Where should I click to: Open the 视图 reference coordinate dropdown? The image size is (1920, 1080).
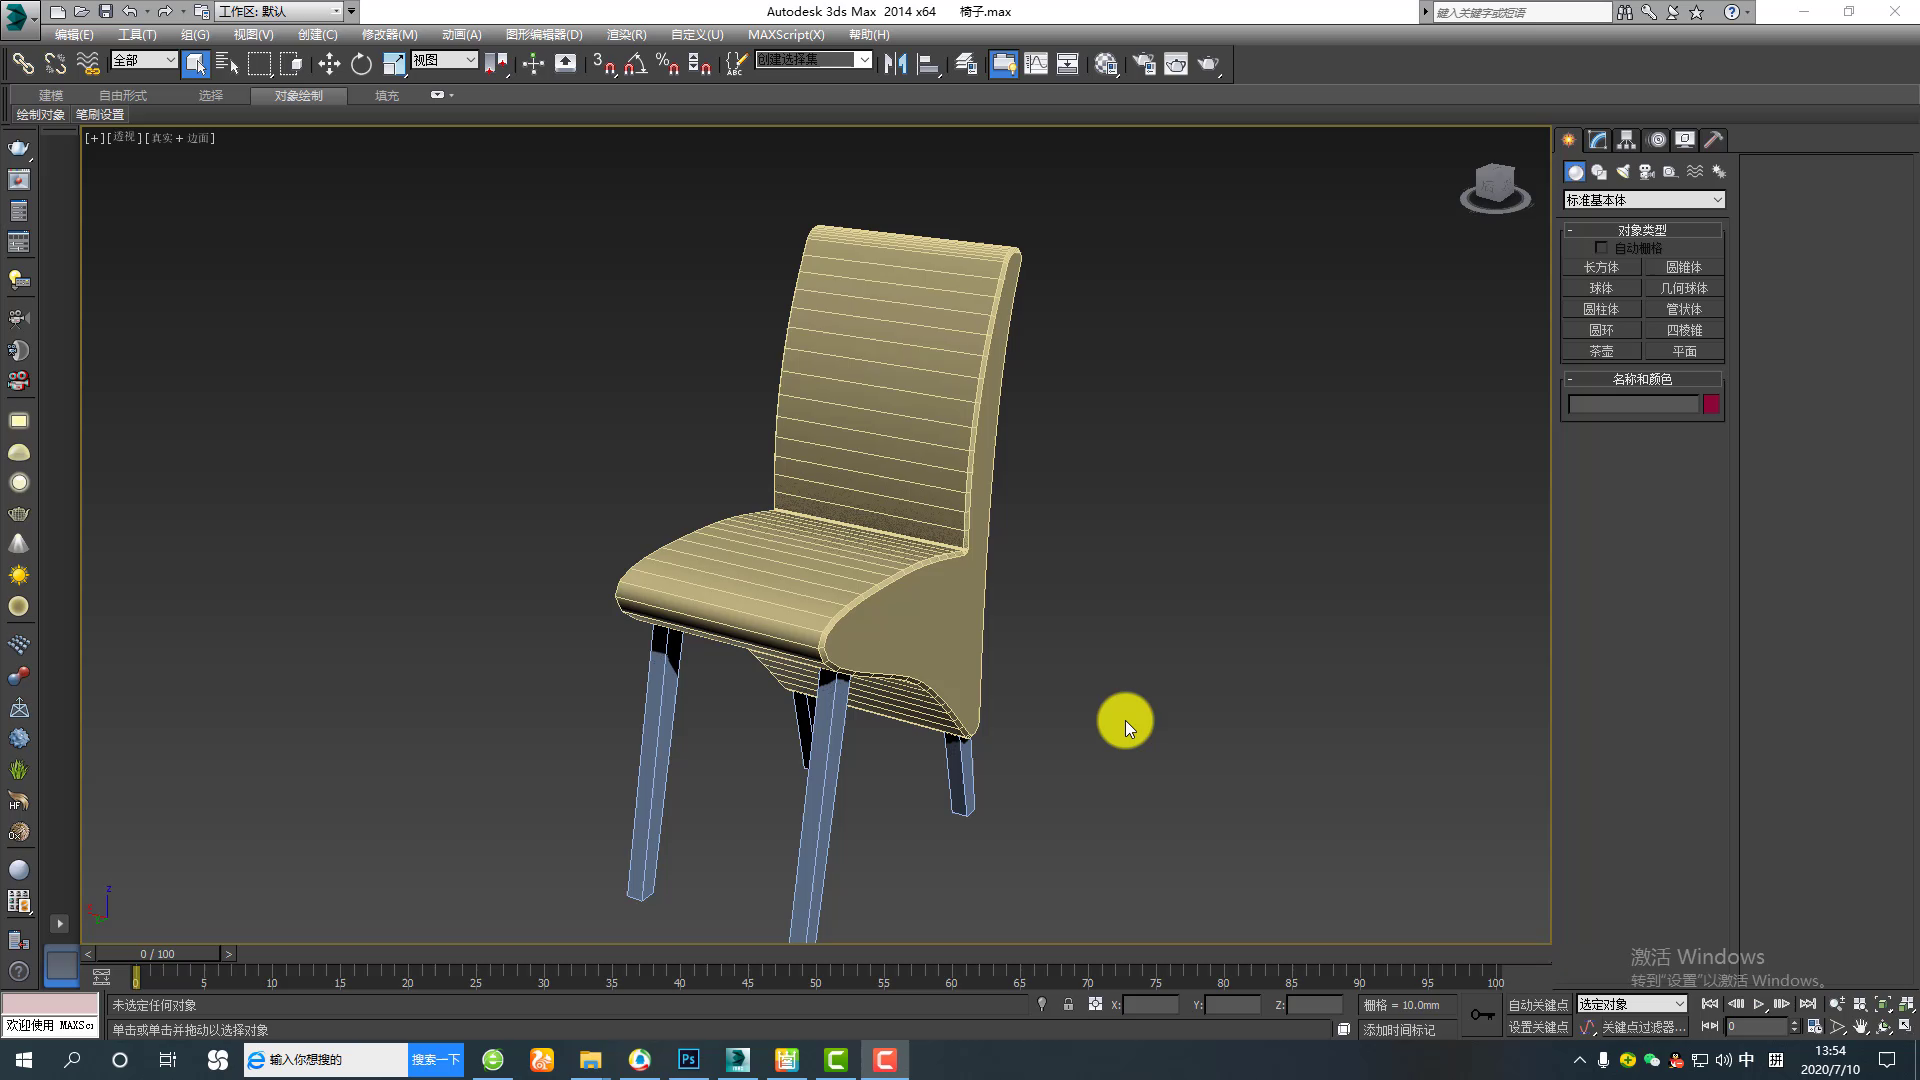click(x=444, y=60)
